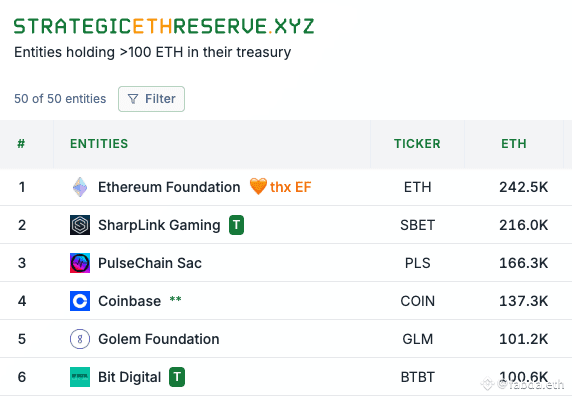Sort by the ETH column header
The width and height of the screenshot is (572, 400).
pos(514,144)
